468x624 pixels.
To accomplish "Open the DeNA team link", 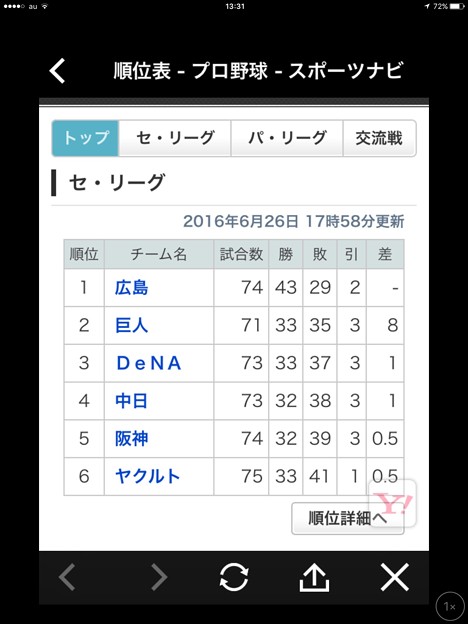I will [x=149, y=363].
